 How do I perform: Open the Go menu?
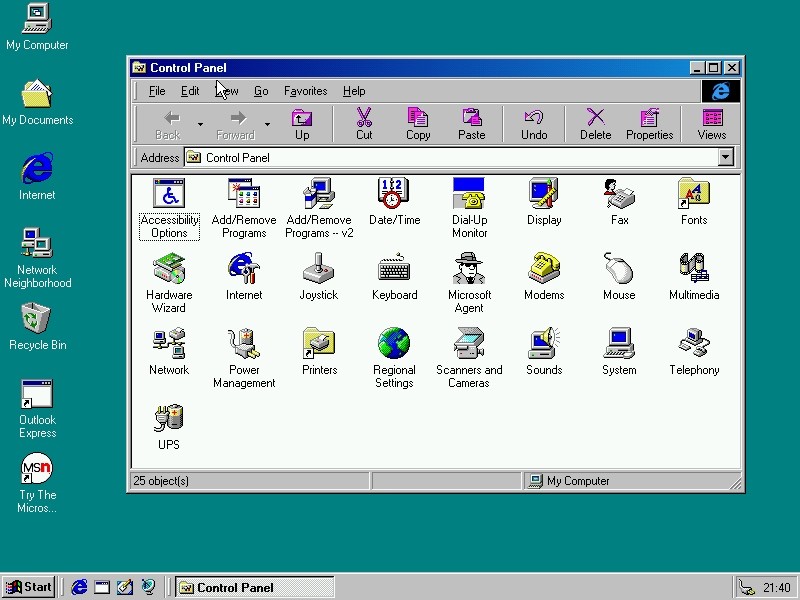pos(261,91)
